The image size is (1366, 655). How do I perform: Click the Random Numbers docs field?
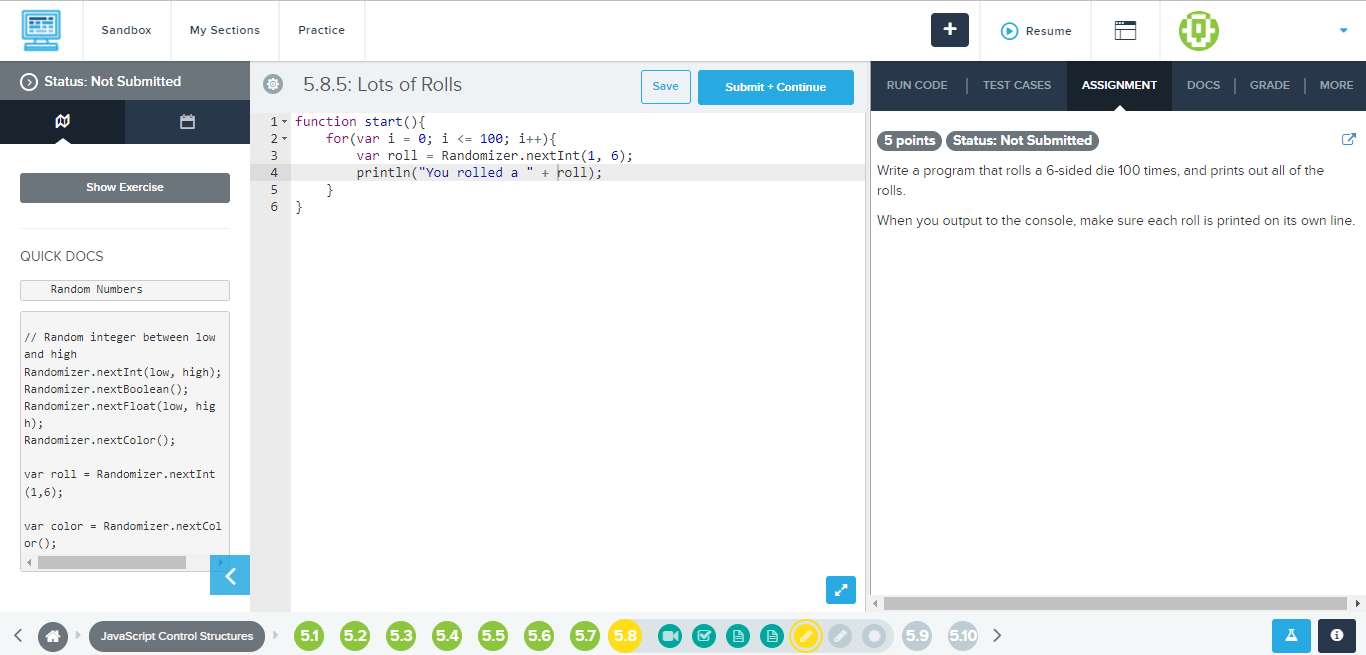(125, 290)
